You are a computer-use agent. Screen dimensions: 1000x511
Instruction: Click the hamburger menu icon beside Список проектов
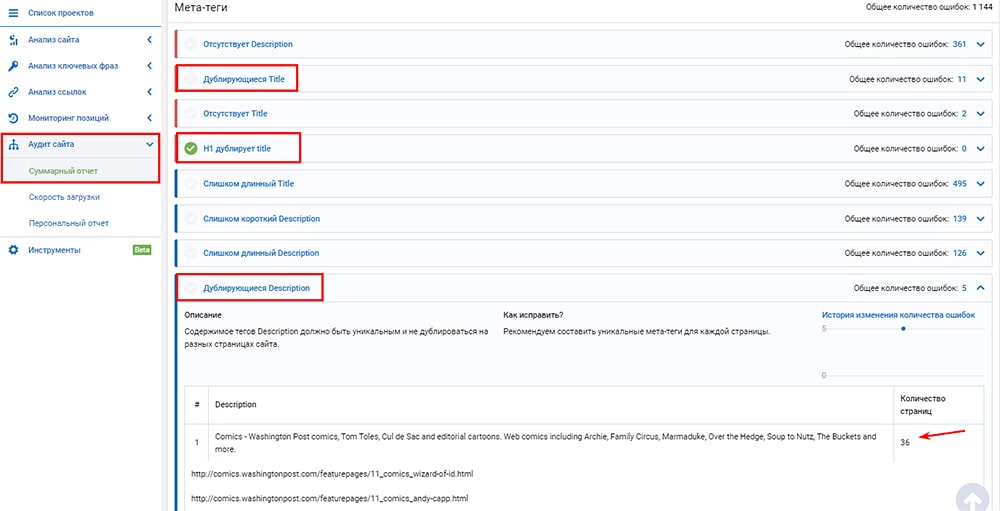[x=14, y=13]
